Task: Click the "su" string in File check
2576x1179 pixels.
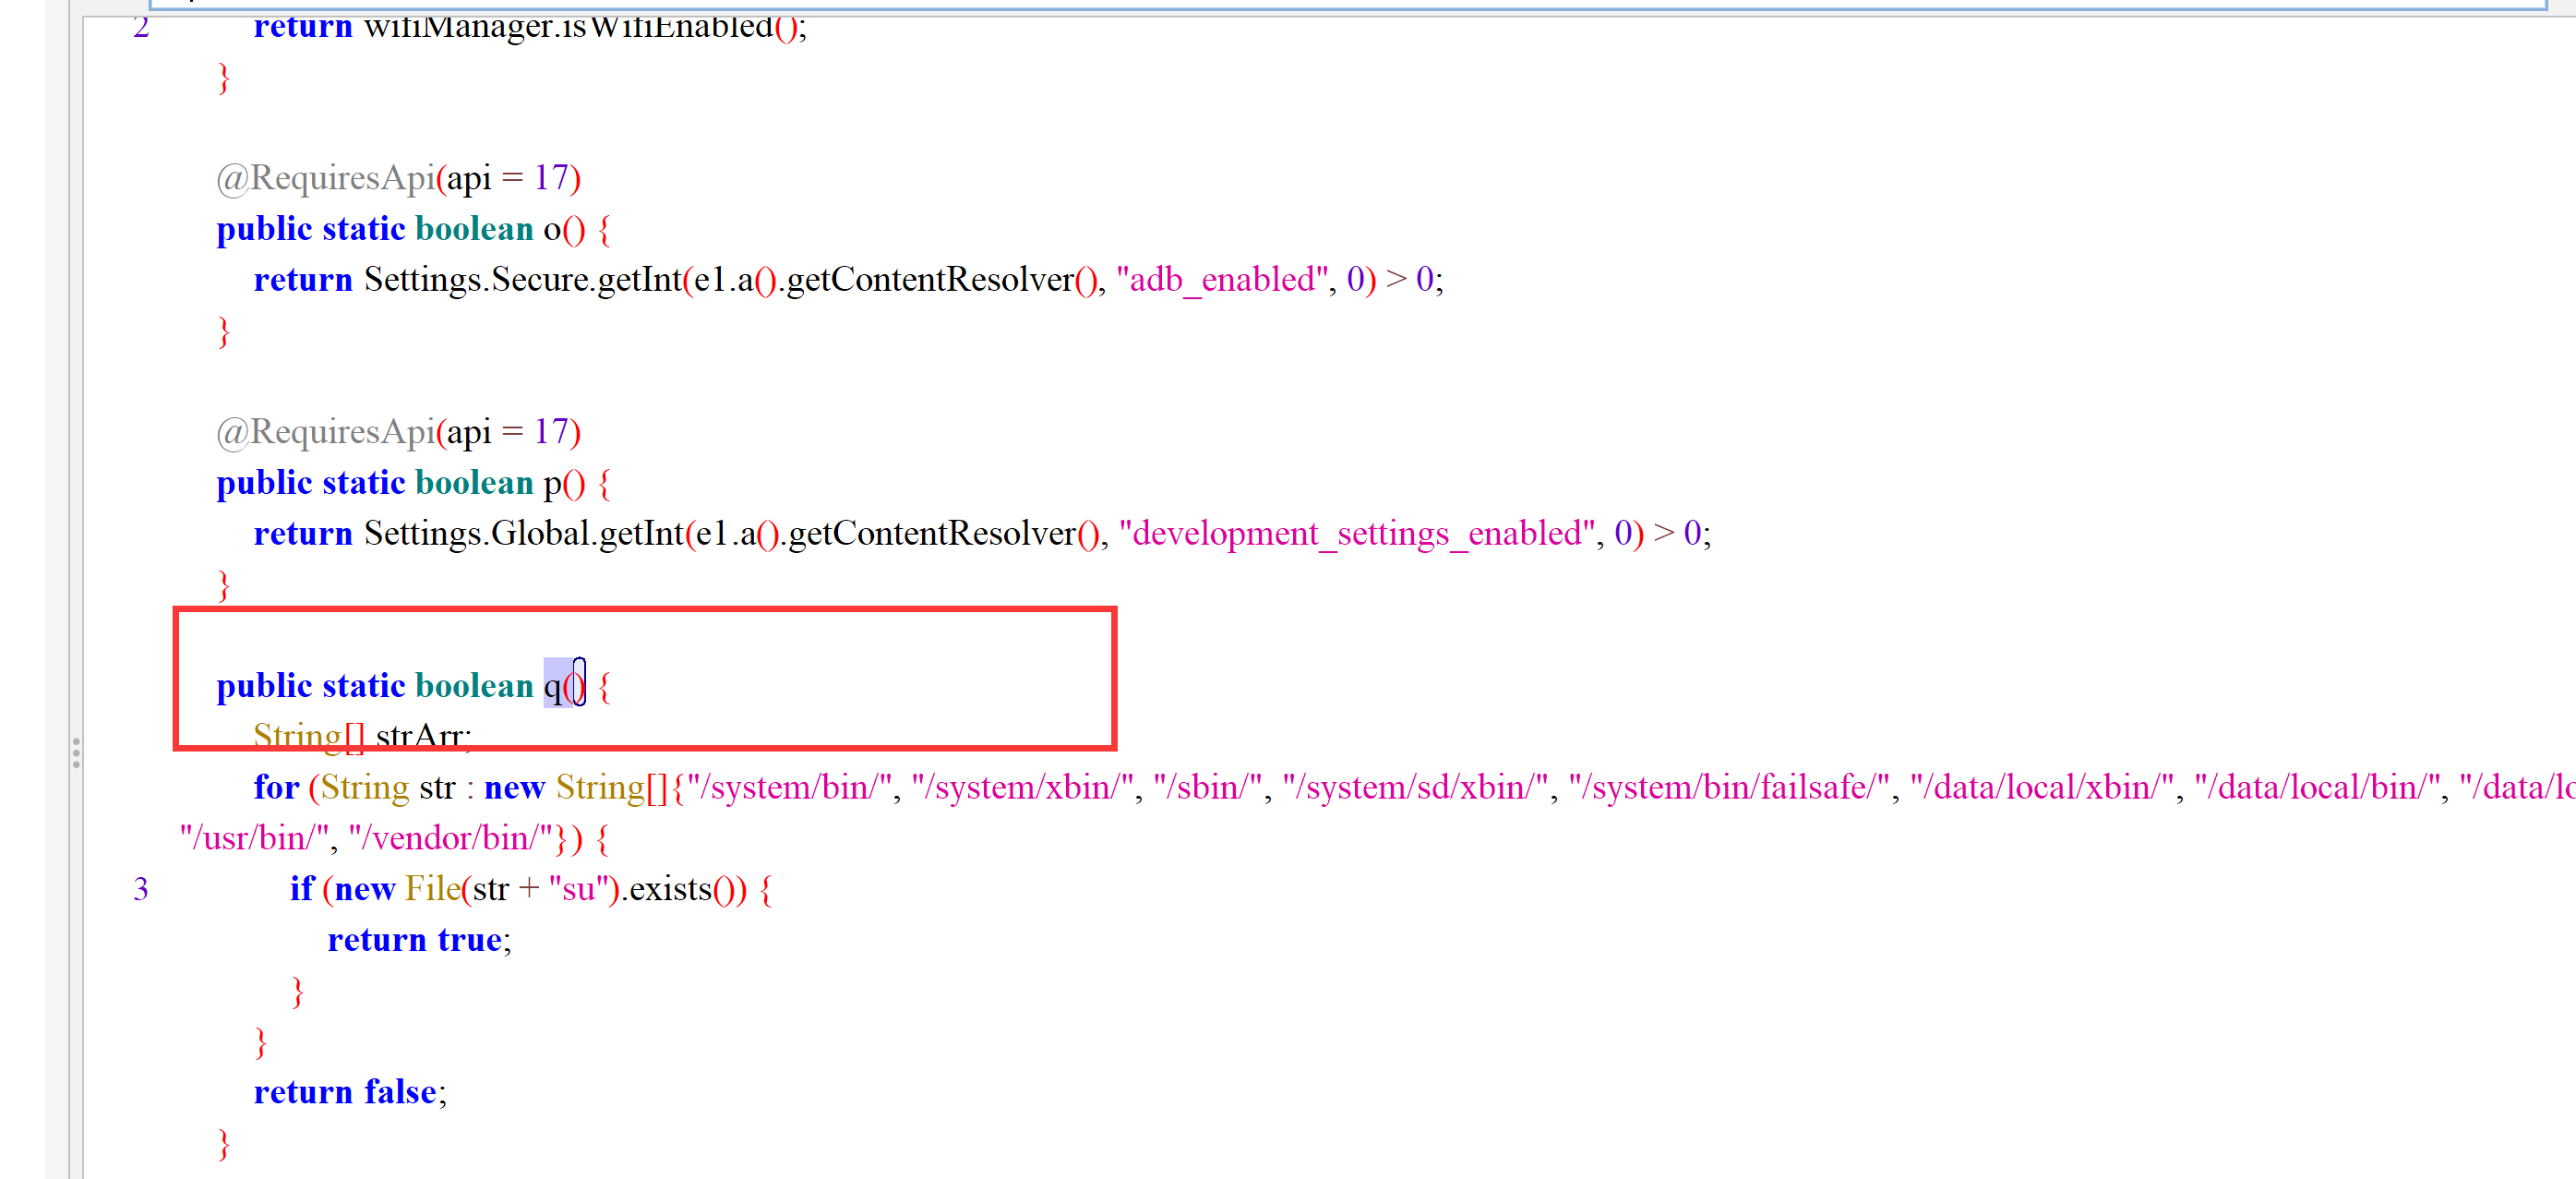Action: [579, 889]
